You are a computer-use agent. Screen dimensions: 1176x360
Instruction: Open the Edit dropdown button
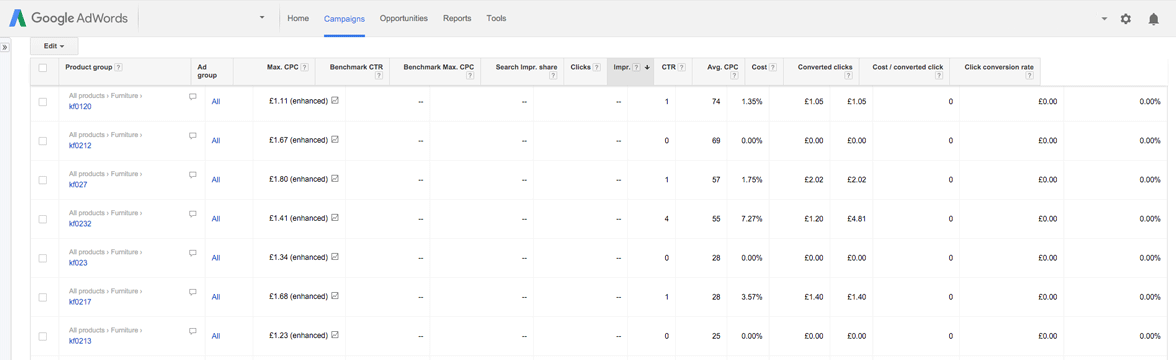[54, 46]
